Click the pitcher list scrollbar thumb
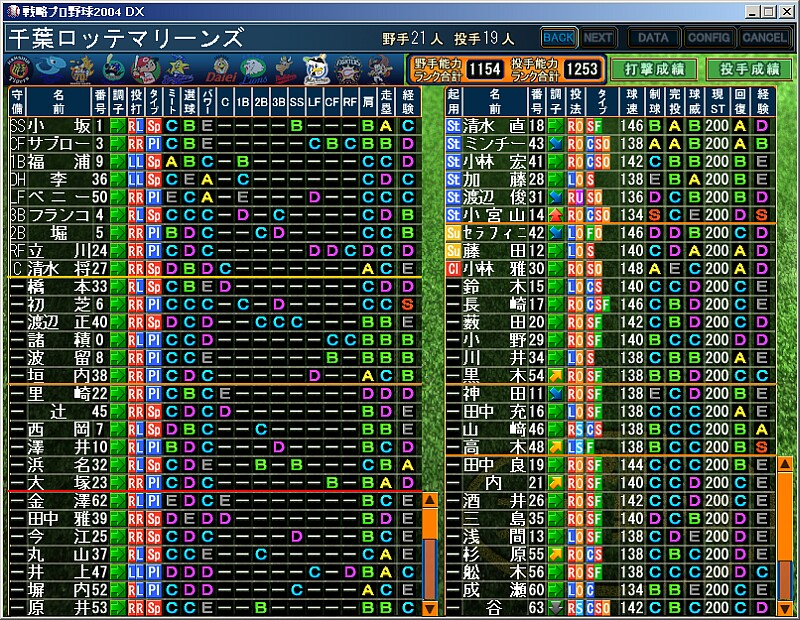This screenshot has height=620, width=800. point(785,516)
